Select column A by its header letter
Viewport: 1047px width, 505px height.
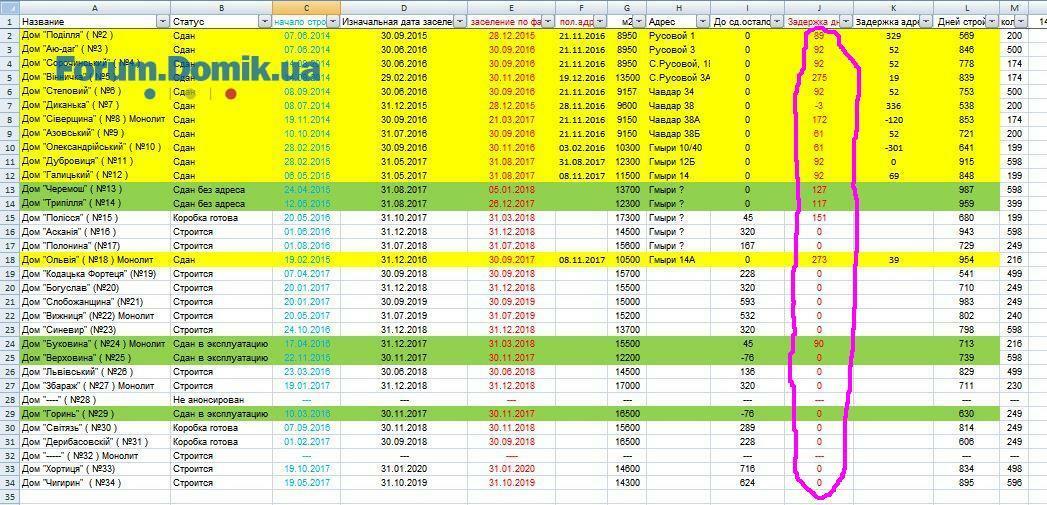(x=94, y=7)
